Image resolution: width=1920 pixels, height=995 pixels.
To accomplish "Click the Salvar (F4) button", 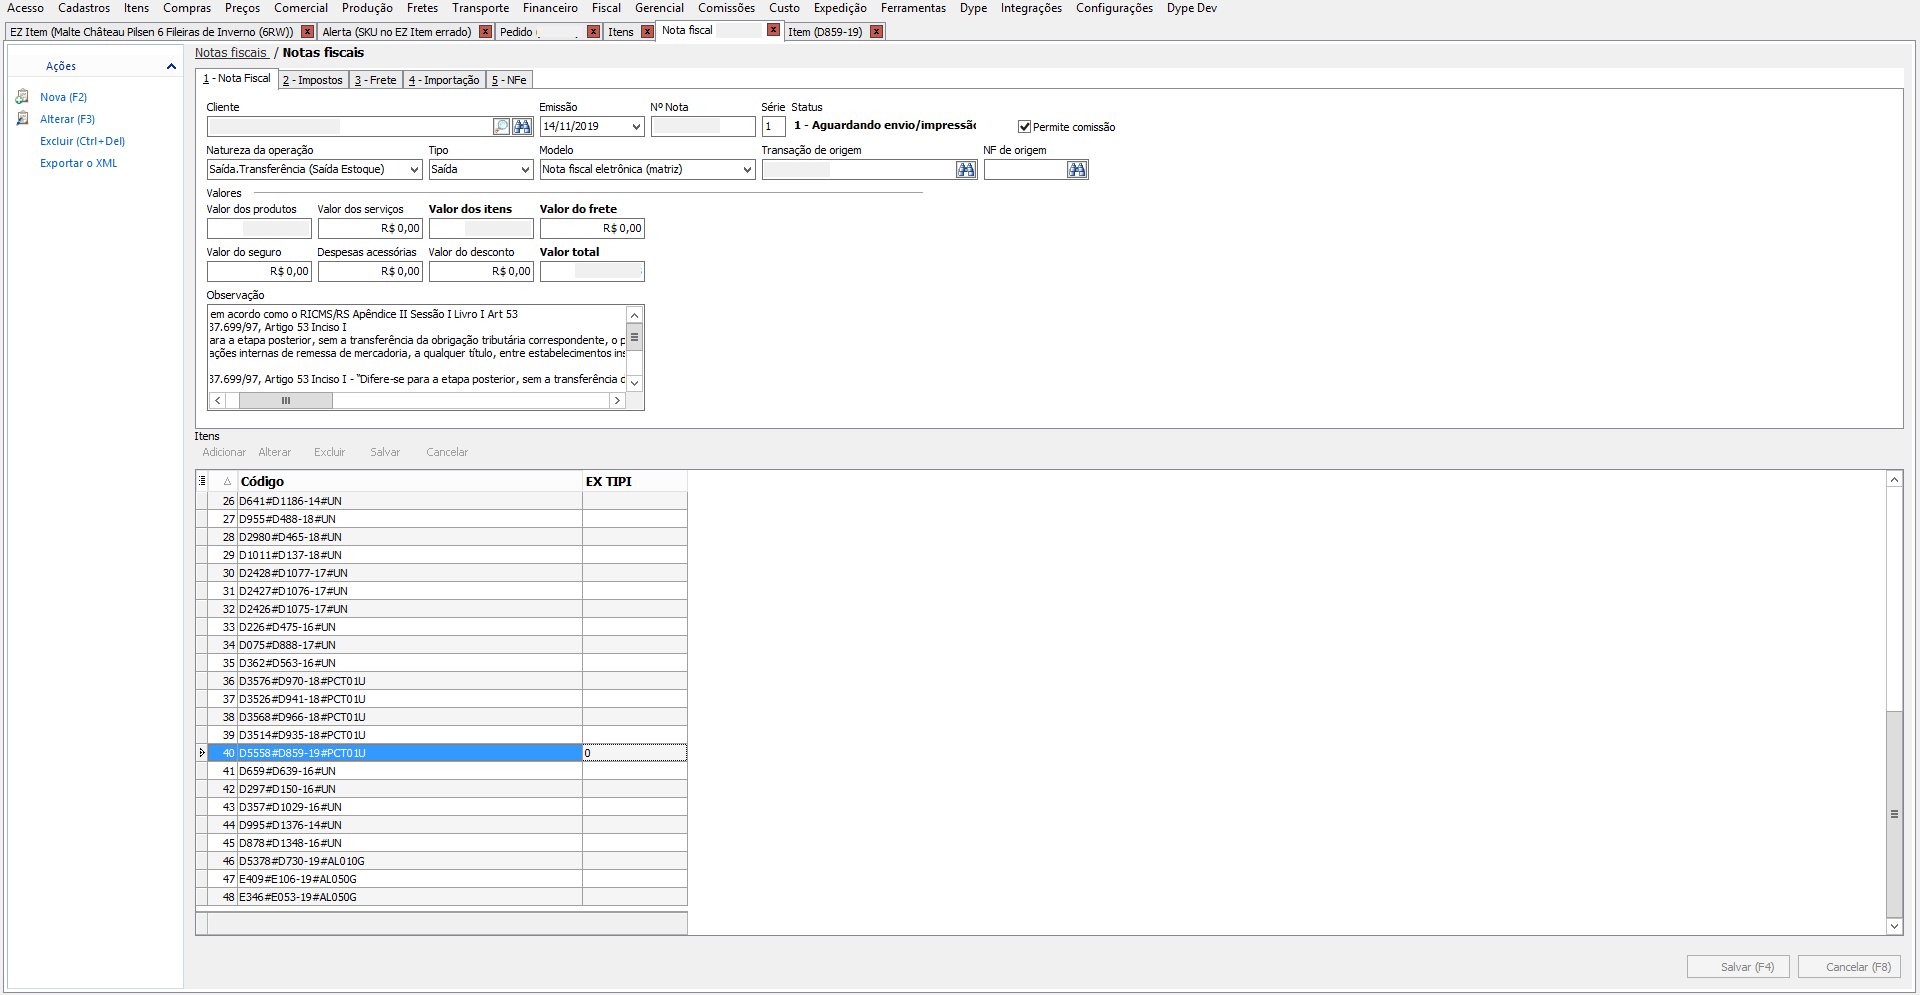I will pos(1738,967).
